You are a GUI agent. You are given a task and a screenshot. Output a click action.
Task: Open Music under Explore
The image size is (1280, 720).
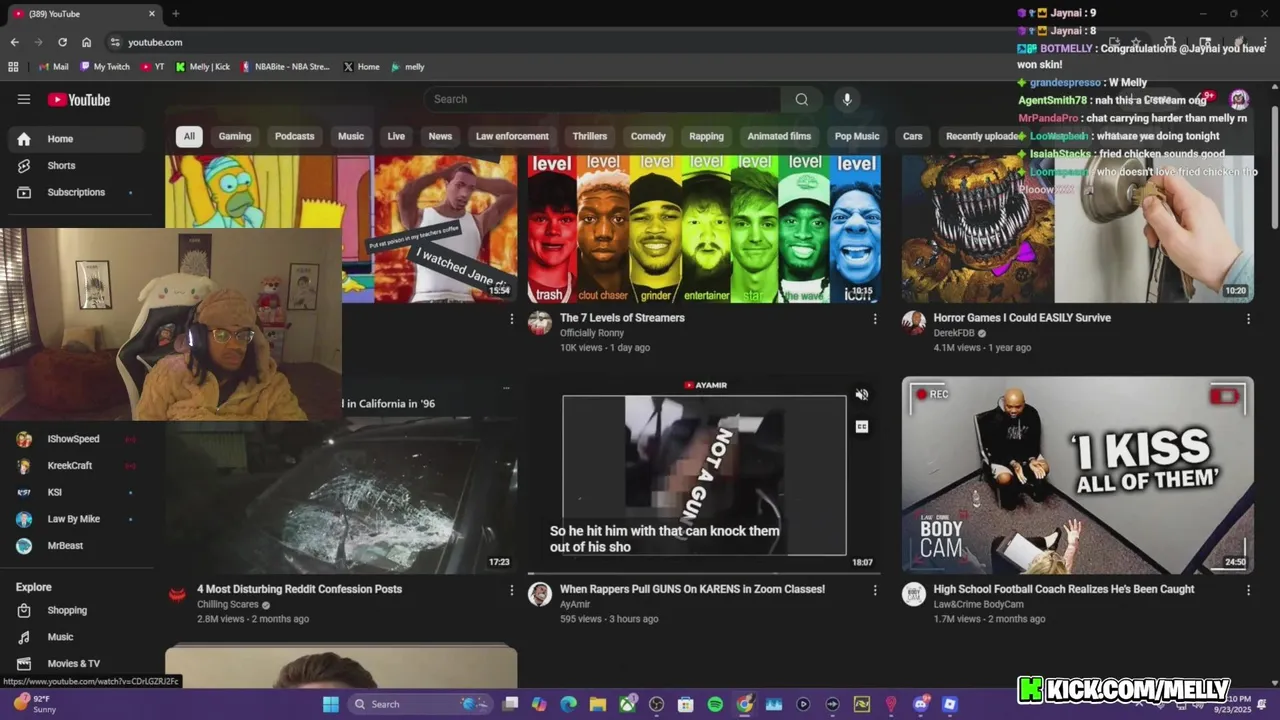point(78,637)
